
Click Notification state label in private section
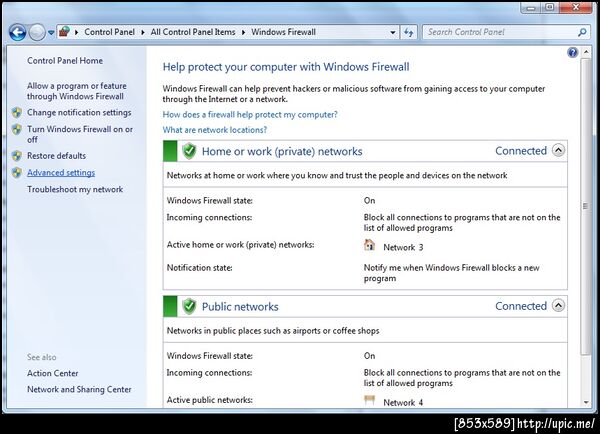pyautogui.click(x=199, y=268)
